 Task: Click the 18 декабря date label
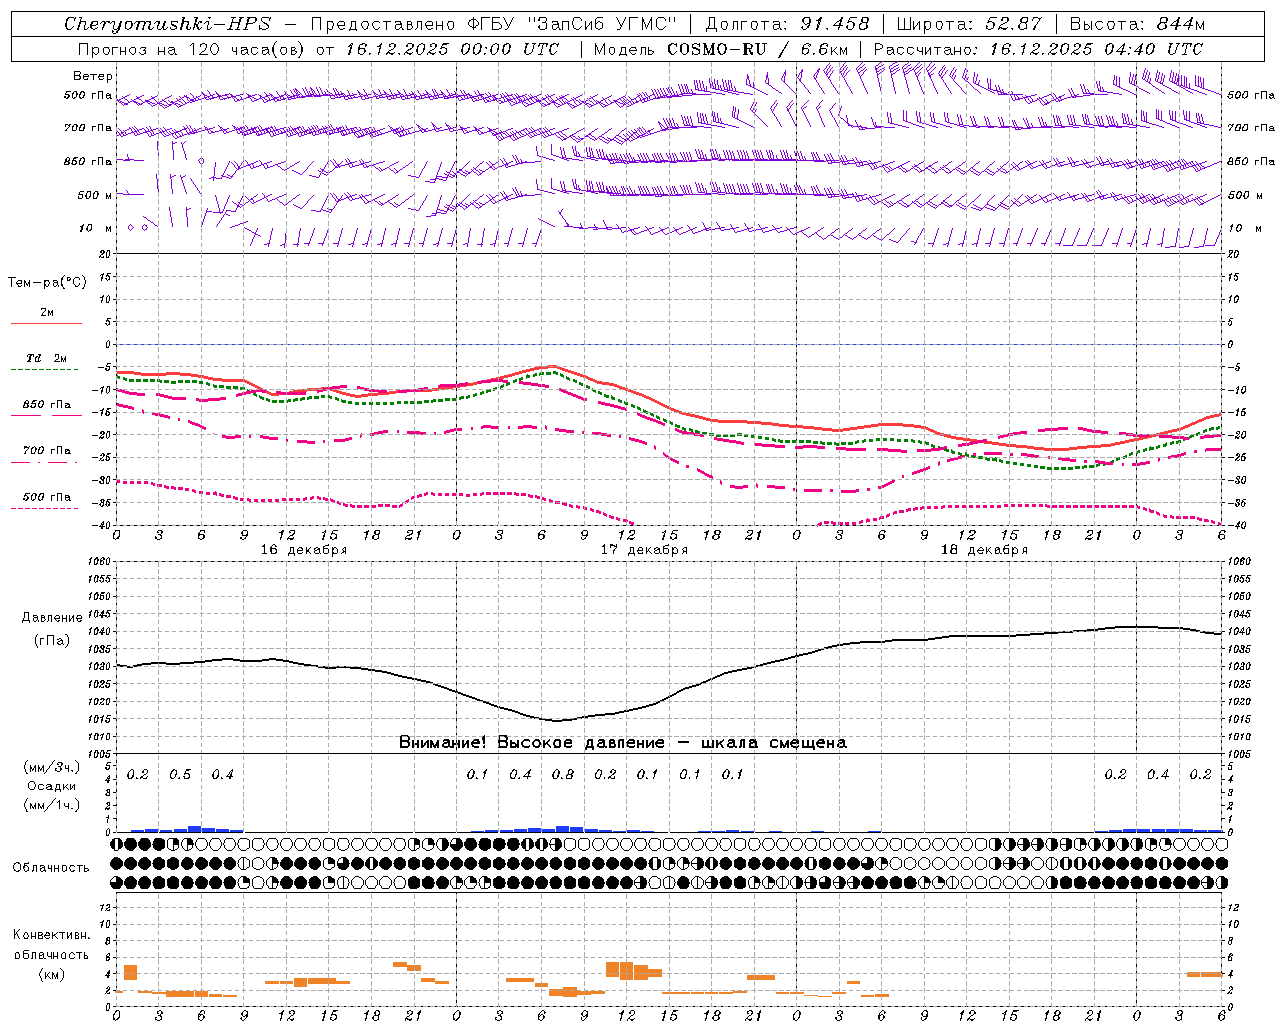pyautogui.click(x=984, y=550)
